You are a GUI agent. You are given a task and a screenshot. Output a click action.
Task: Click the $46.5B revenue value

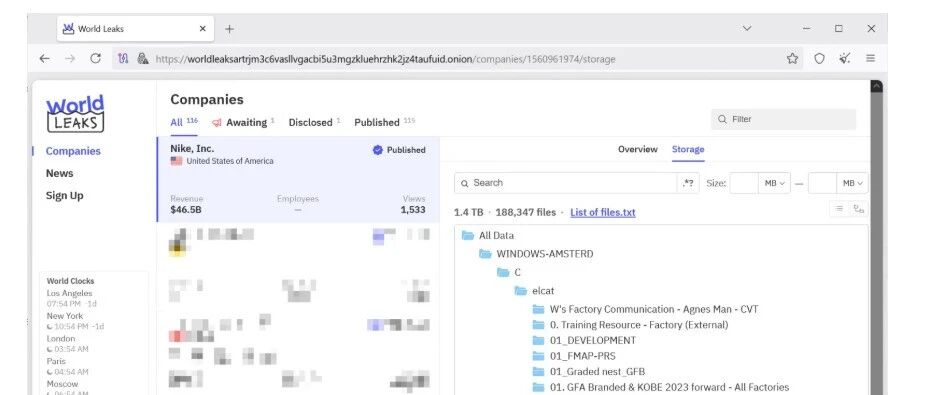[186, 209]
